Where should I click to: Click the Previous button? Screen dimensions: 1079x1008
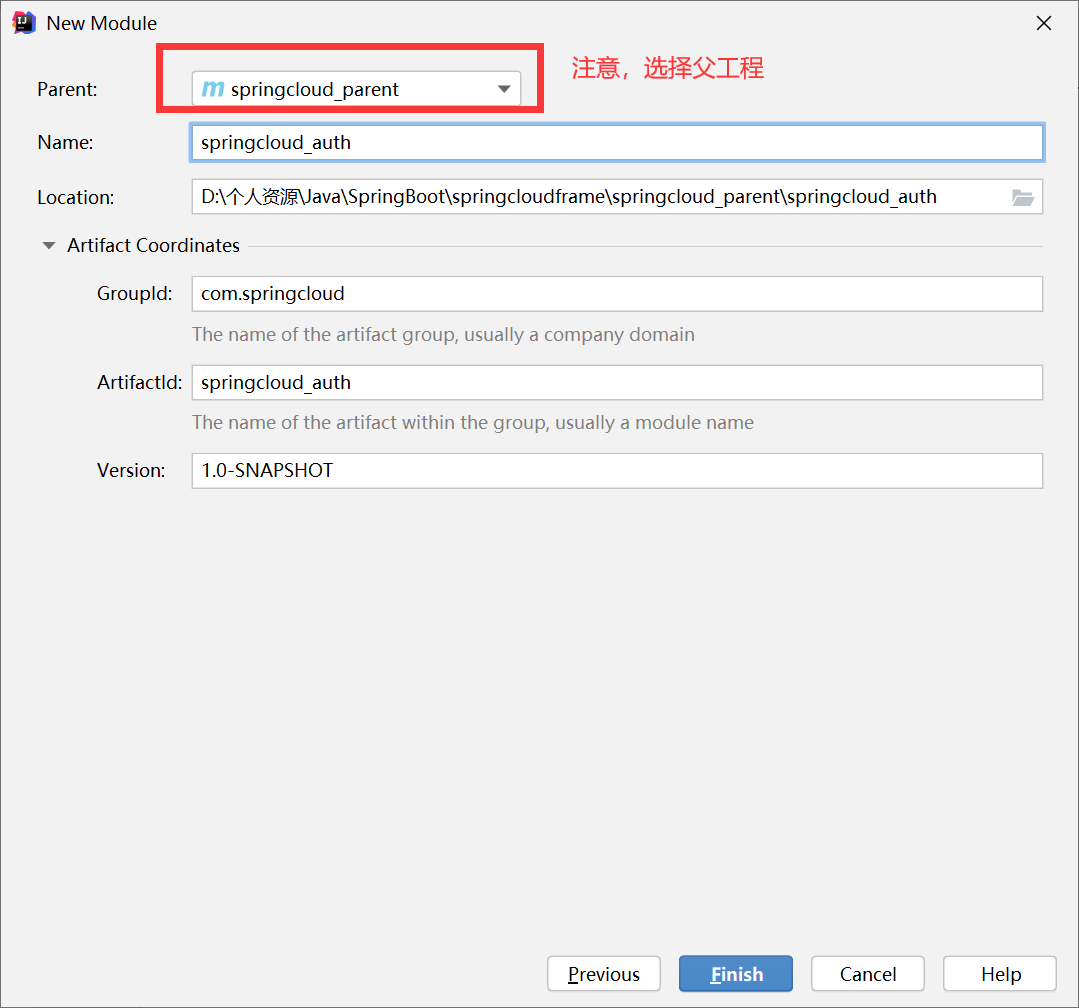point(603,973)
